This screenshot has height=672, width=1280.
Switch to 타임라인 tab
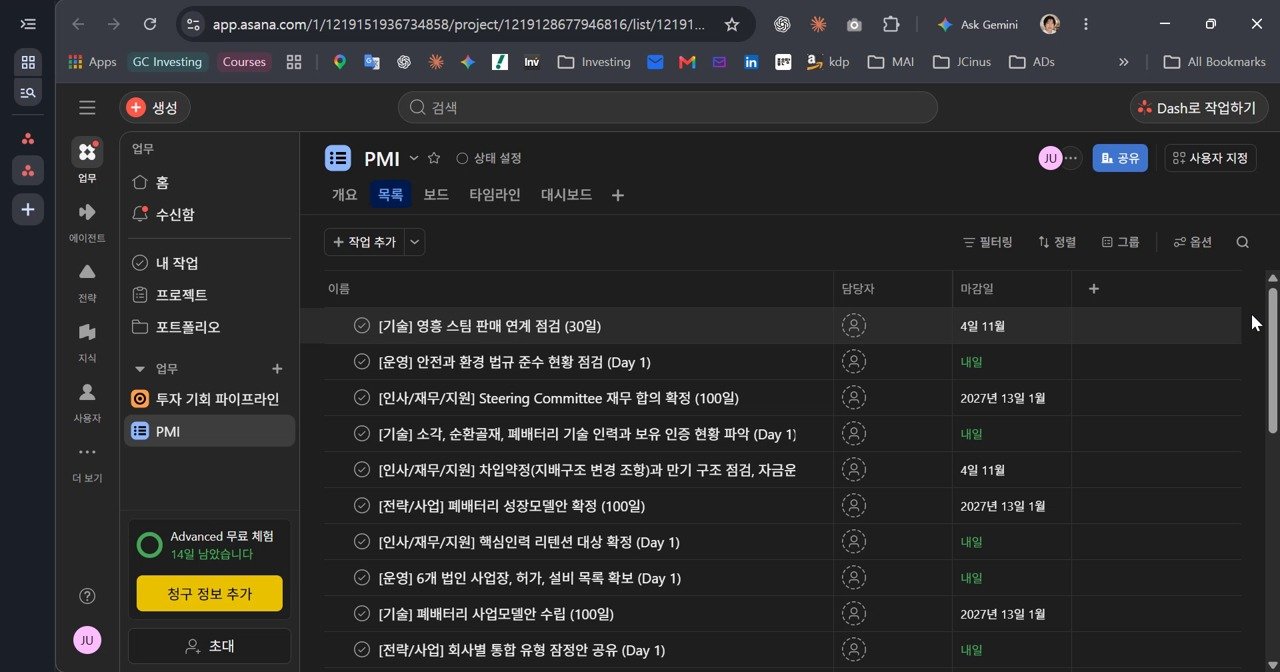click(495, 195)
